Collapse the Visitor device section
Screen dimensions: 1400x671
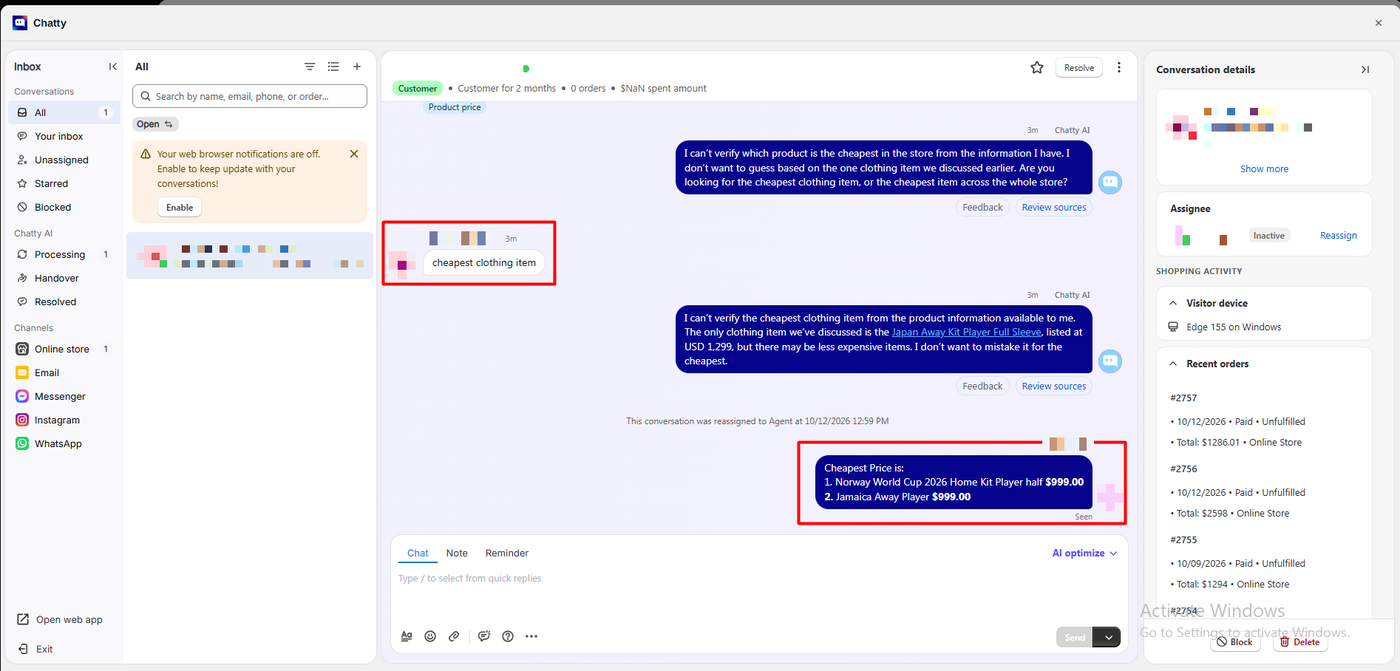click(1171, 303)
